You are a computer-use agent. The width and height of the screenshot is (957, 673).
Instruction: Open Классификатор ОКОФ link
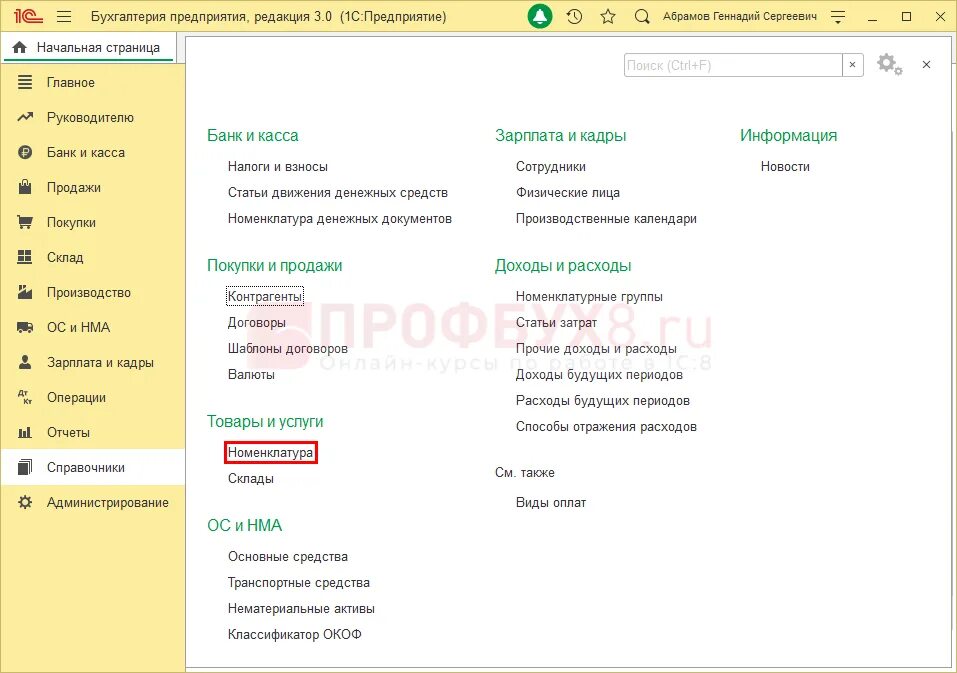tap(295, 635)
